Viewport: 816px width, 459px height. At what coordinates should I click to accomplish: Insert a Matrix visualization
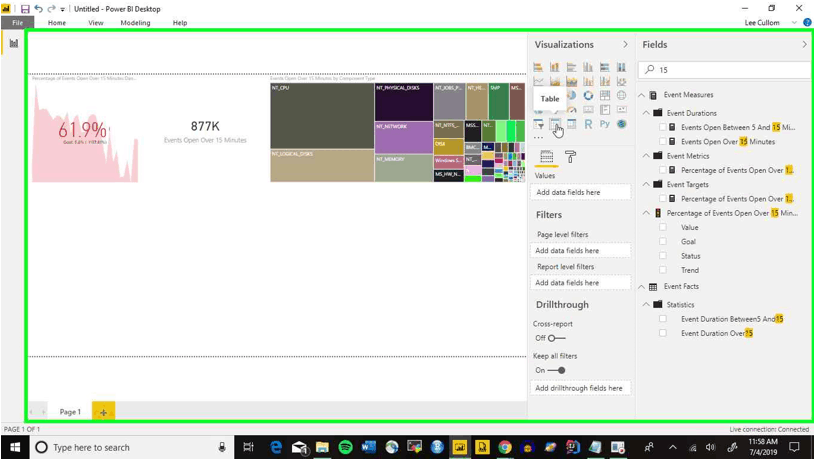(x=571, y=124)
